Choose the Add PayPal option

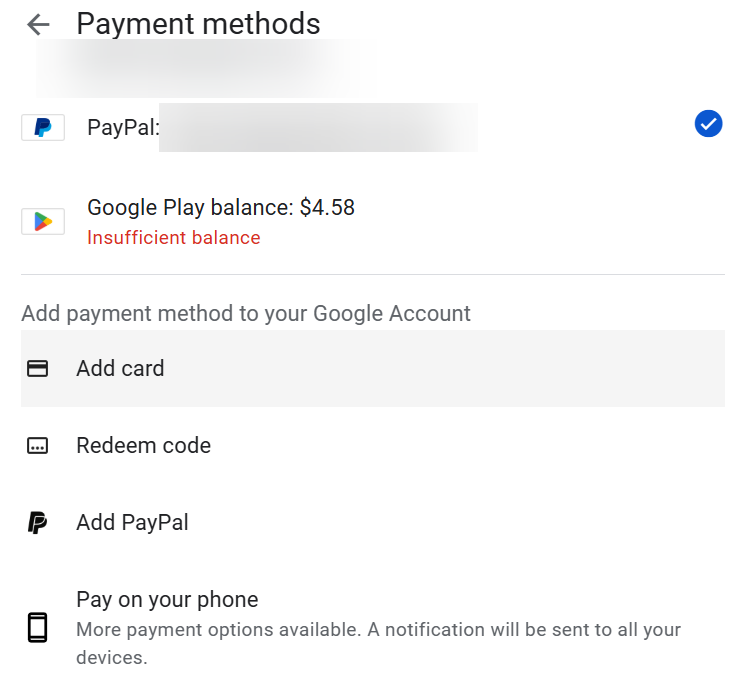point(373,523)
